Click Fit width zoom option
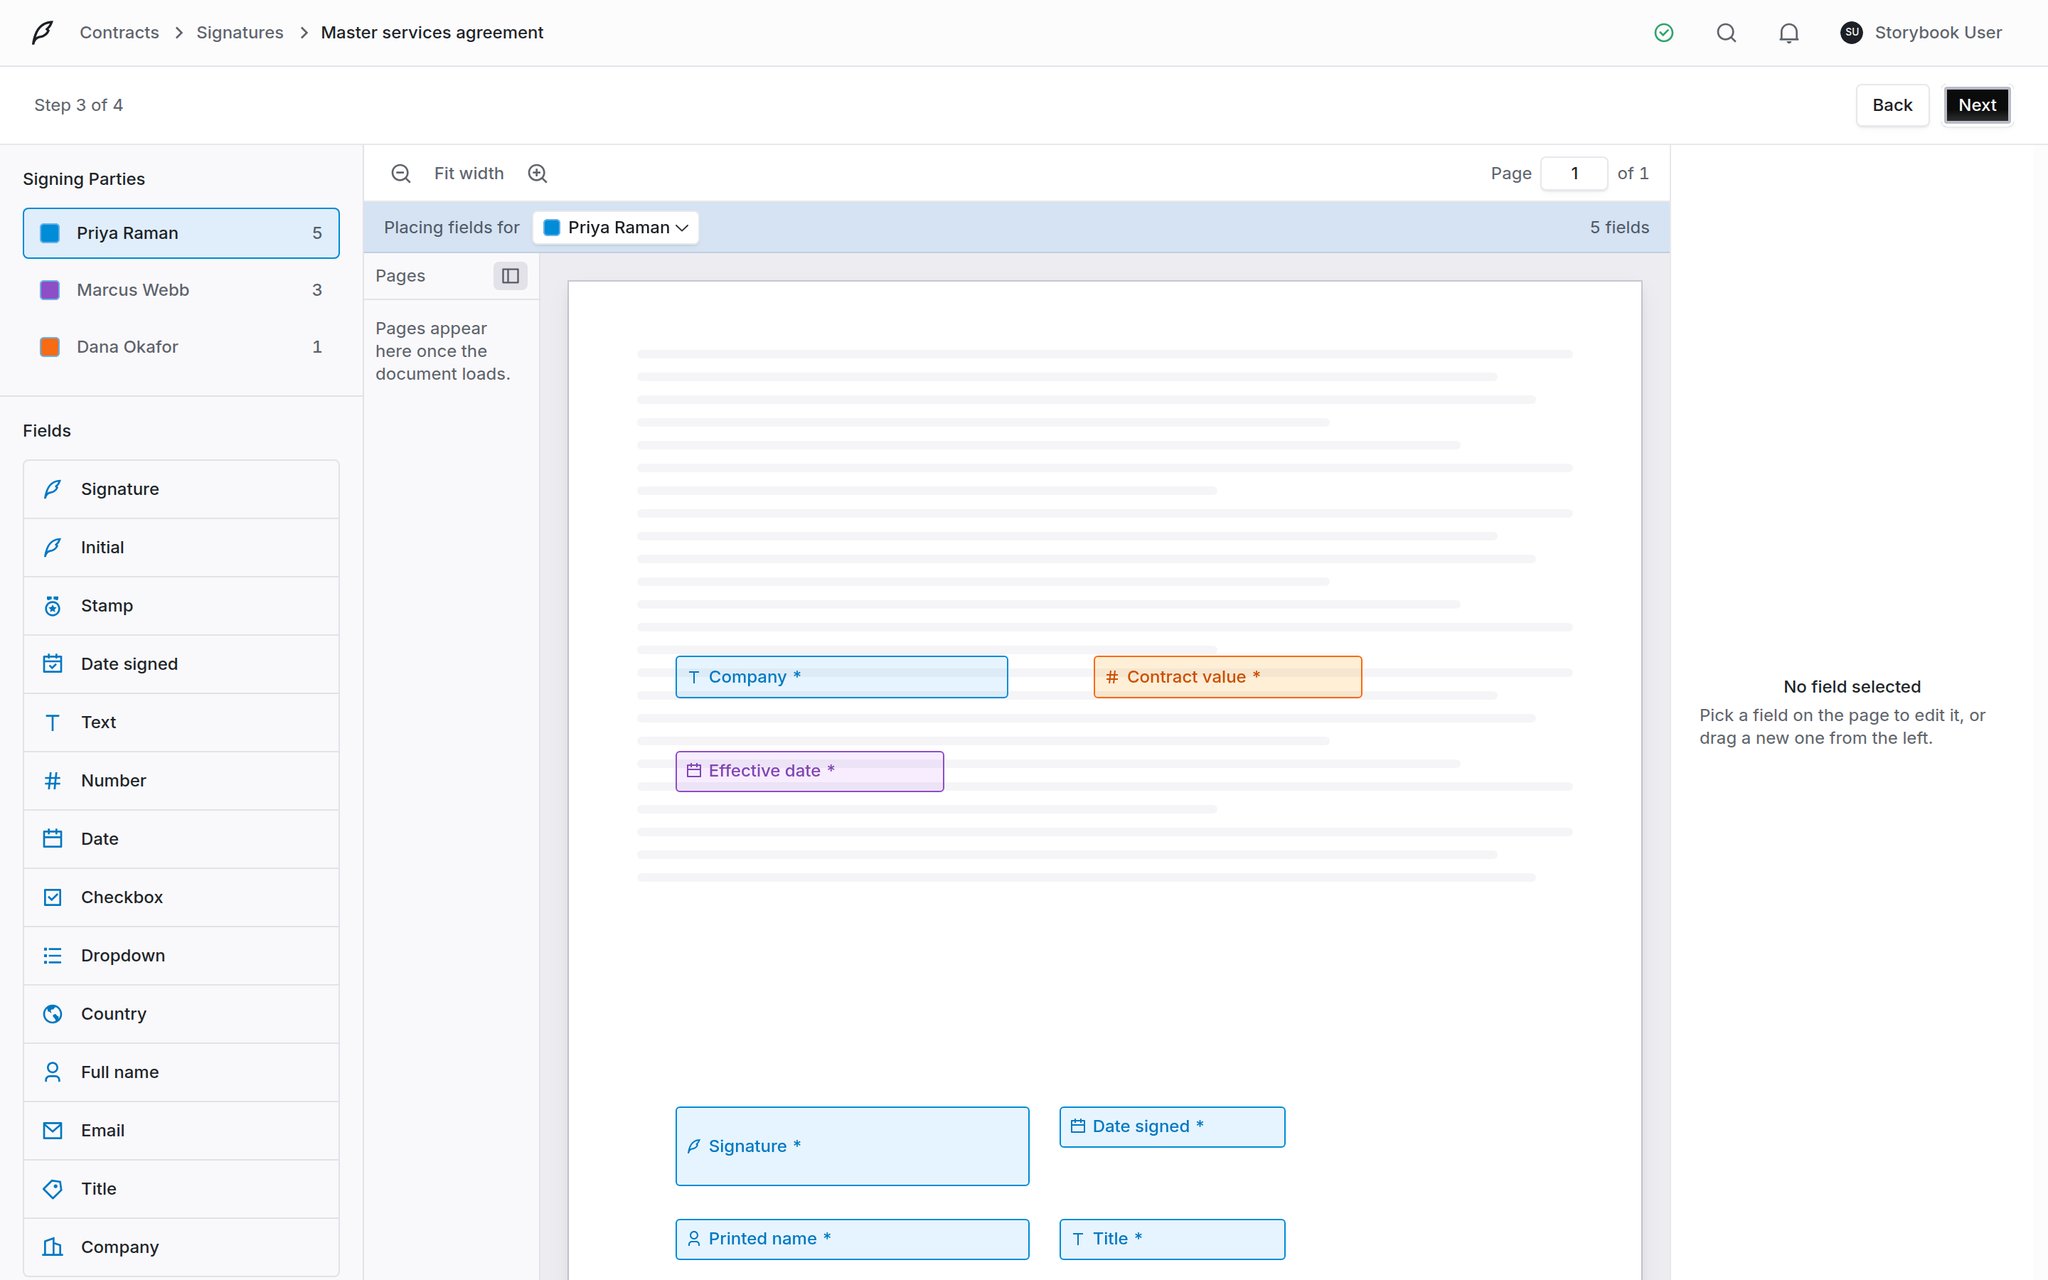 tap(469, 173)
